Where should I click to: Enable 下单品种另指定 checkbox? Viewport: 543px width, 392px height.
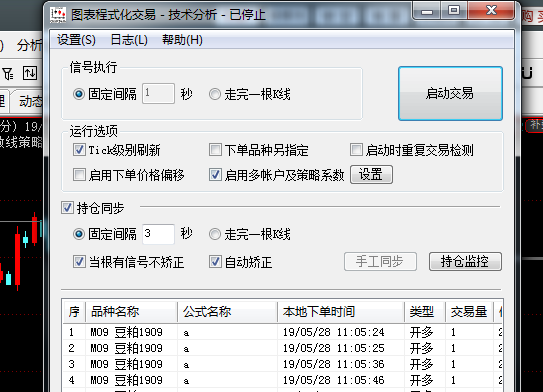pos(215,150)
